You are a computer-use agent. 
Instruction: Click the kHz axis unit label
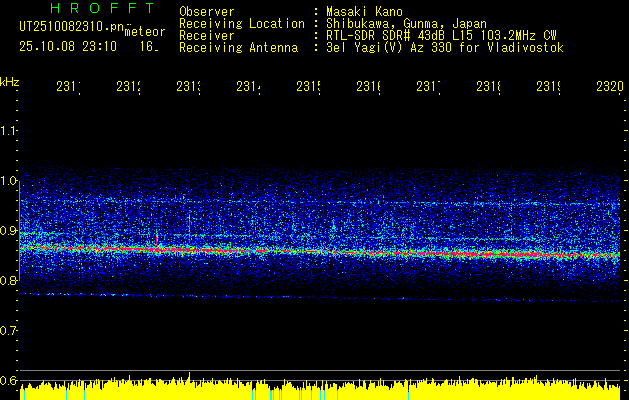click(10, 82)
